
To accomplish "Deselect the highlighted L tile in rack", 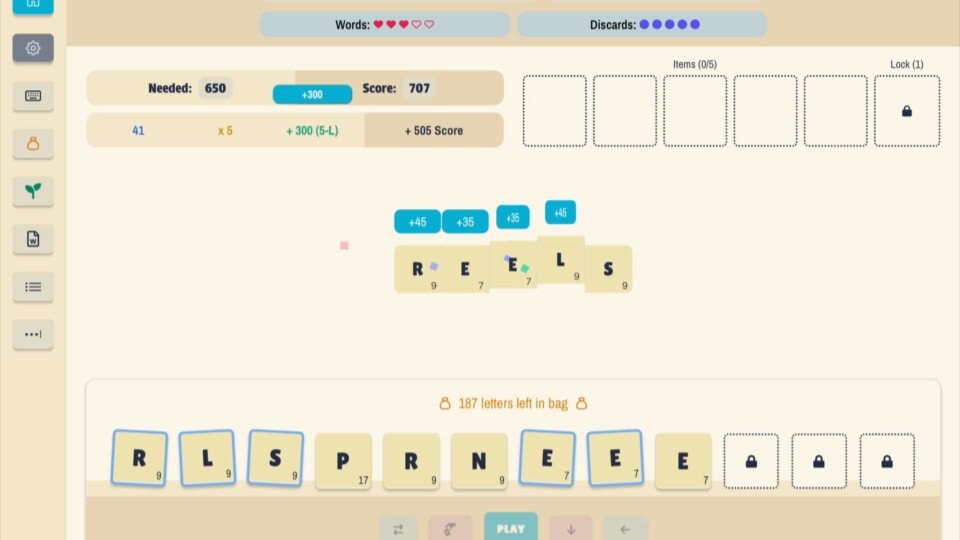I will click(207, 458).
